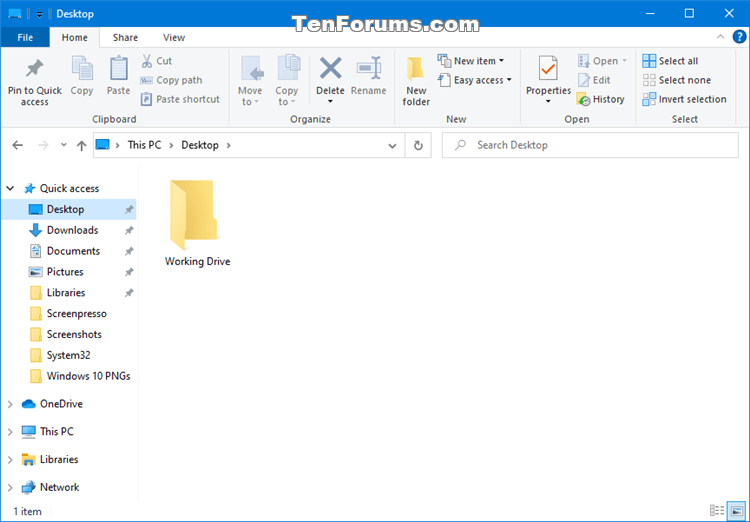Switch to Details view in status bar
The width and height of the screenshot is (750, 522).
[717, 511]
